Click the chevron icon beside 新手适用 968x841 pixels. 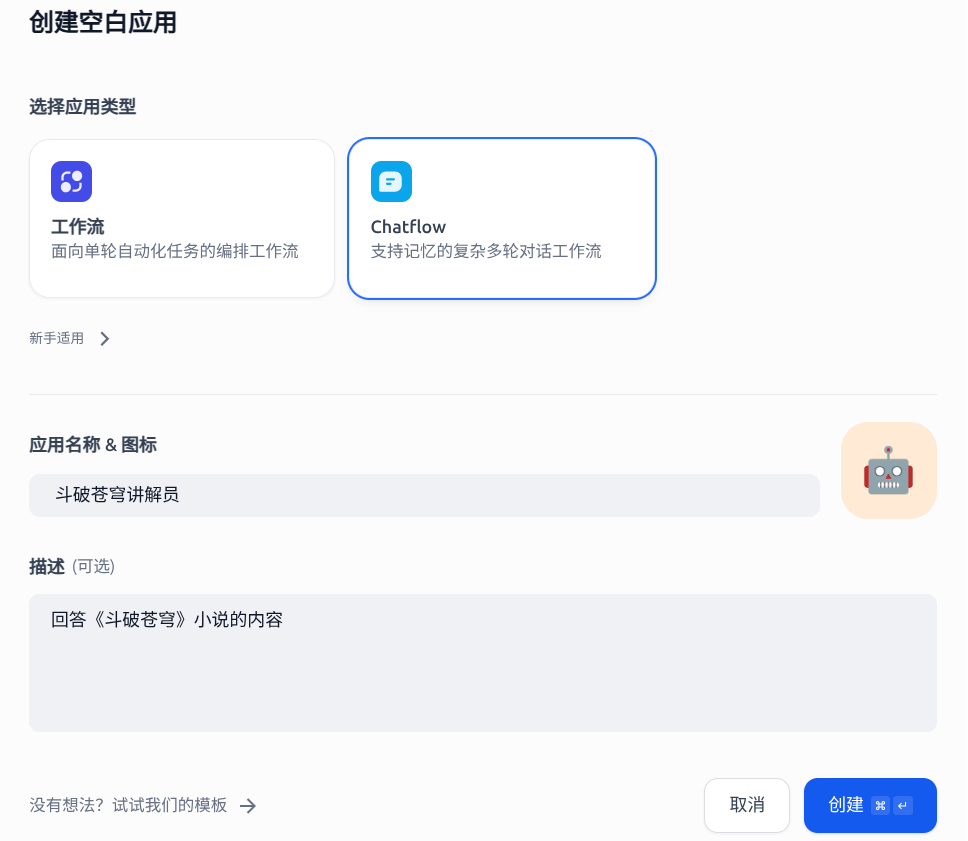pyautogui.click(x=104, y=338)
